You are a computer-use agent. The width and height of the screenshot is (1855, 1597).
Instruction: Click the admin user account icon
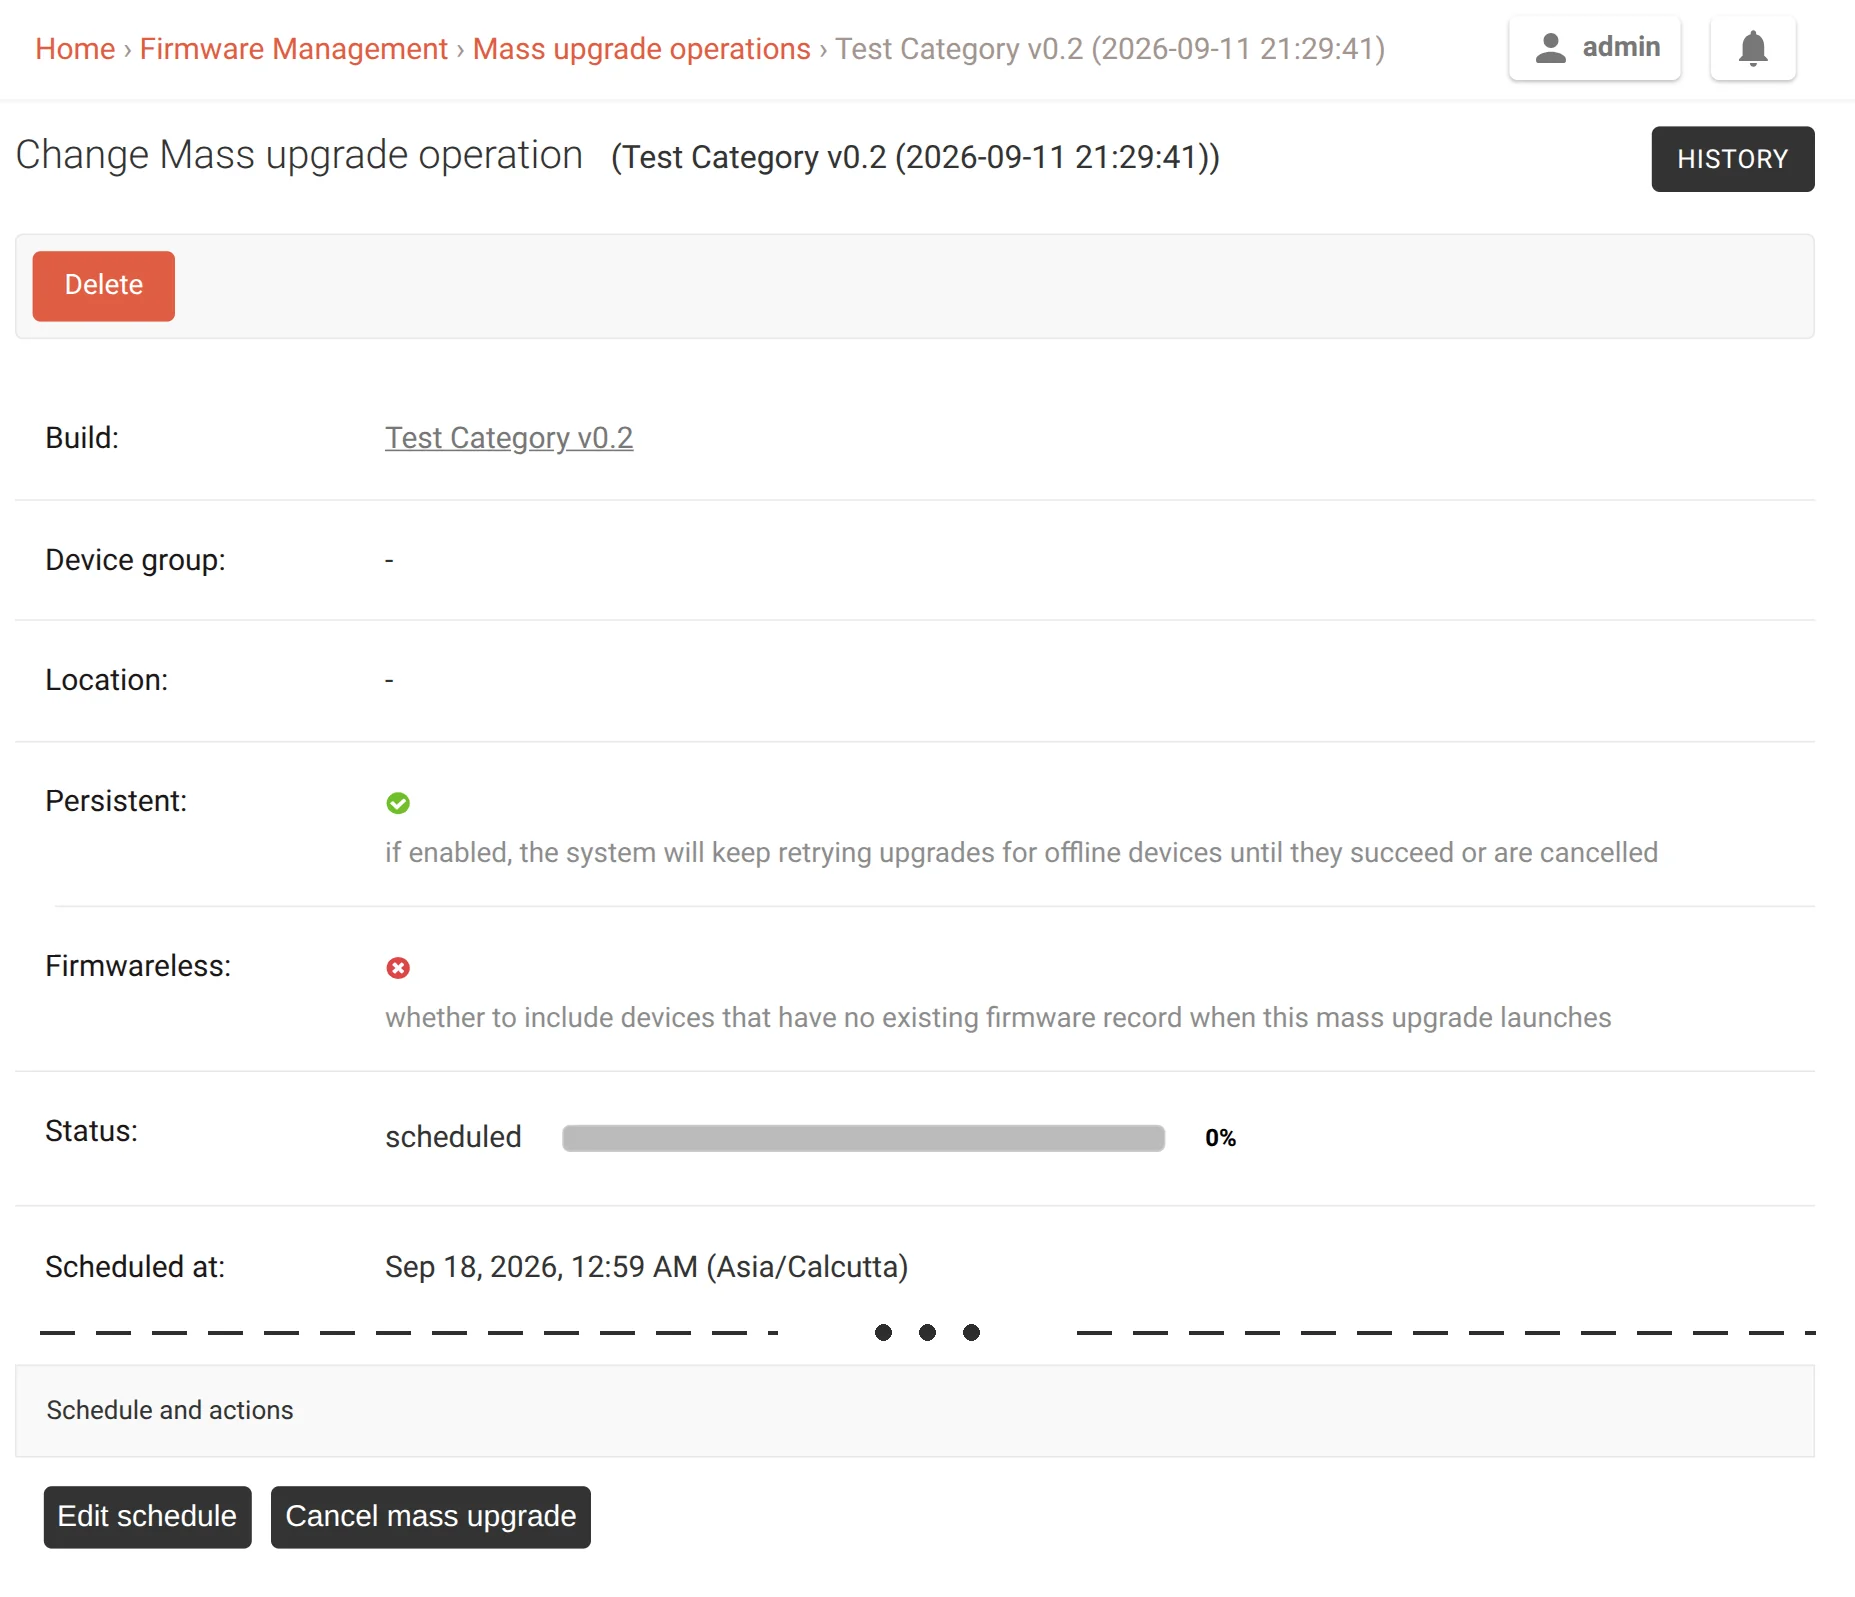point(1550,48)
